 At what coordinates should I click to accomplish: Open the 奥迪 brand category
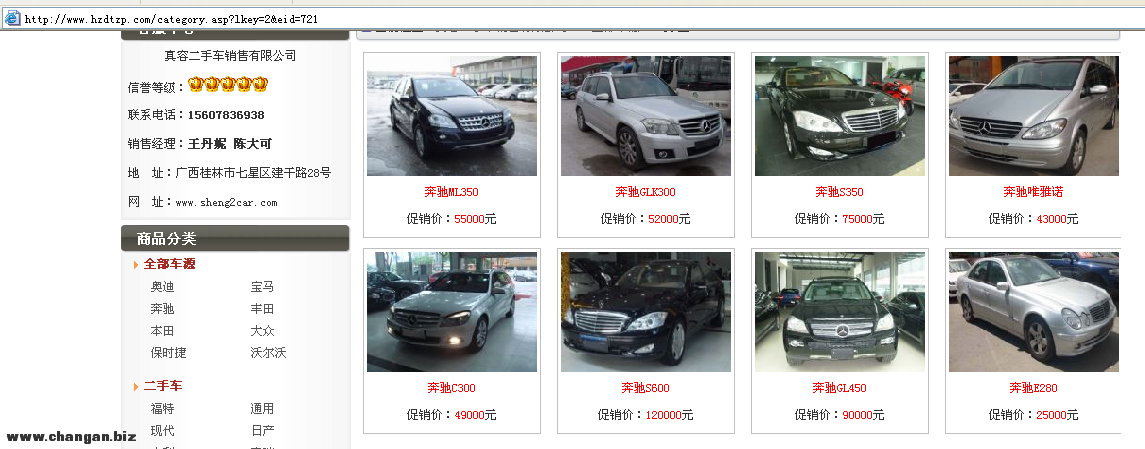163,287
